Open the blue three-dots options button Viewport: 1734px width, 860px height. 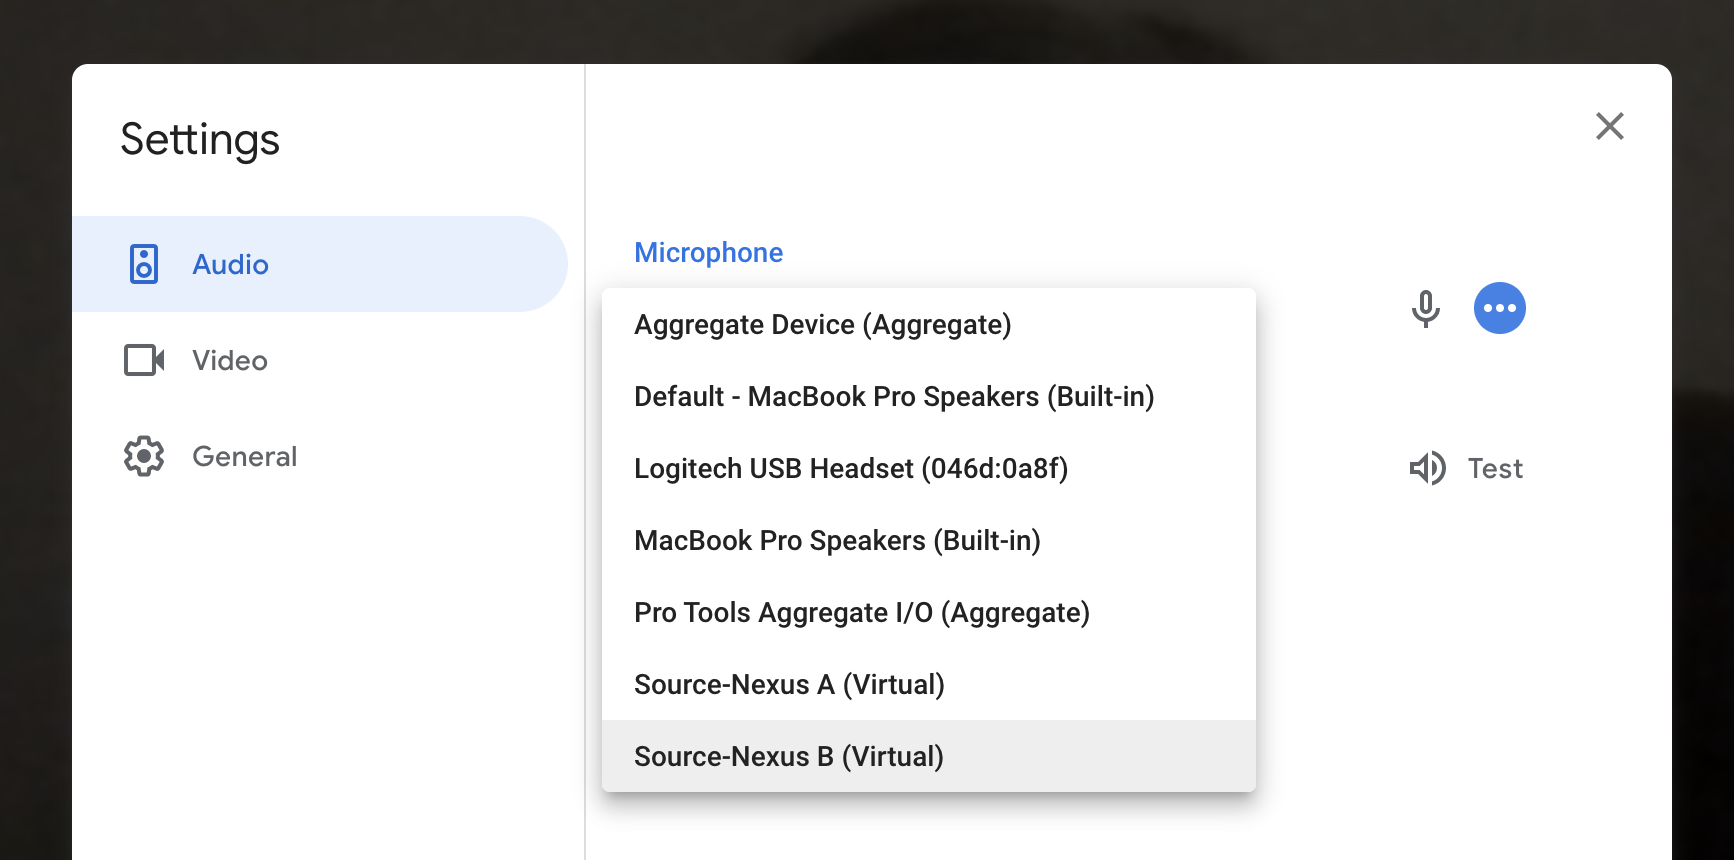coord(1499,308)
